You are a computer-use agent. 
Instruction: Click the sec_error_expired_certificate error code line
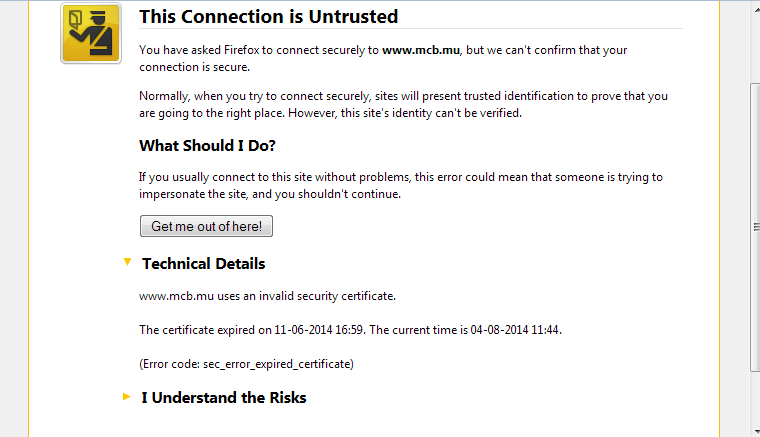pos(246,363)
